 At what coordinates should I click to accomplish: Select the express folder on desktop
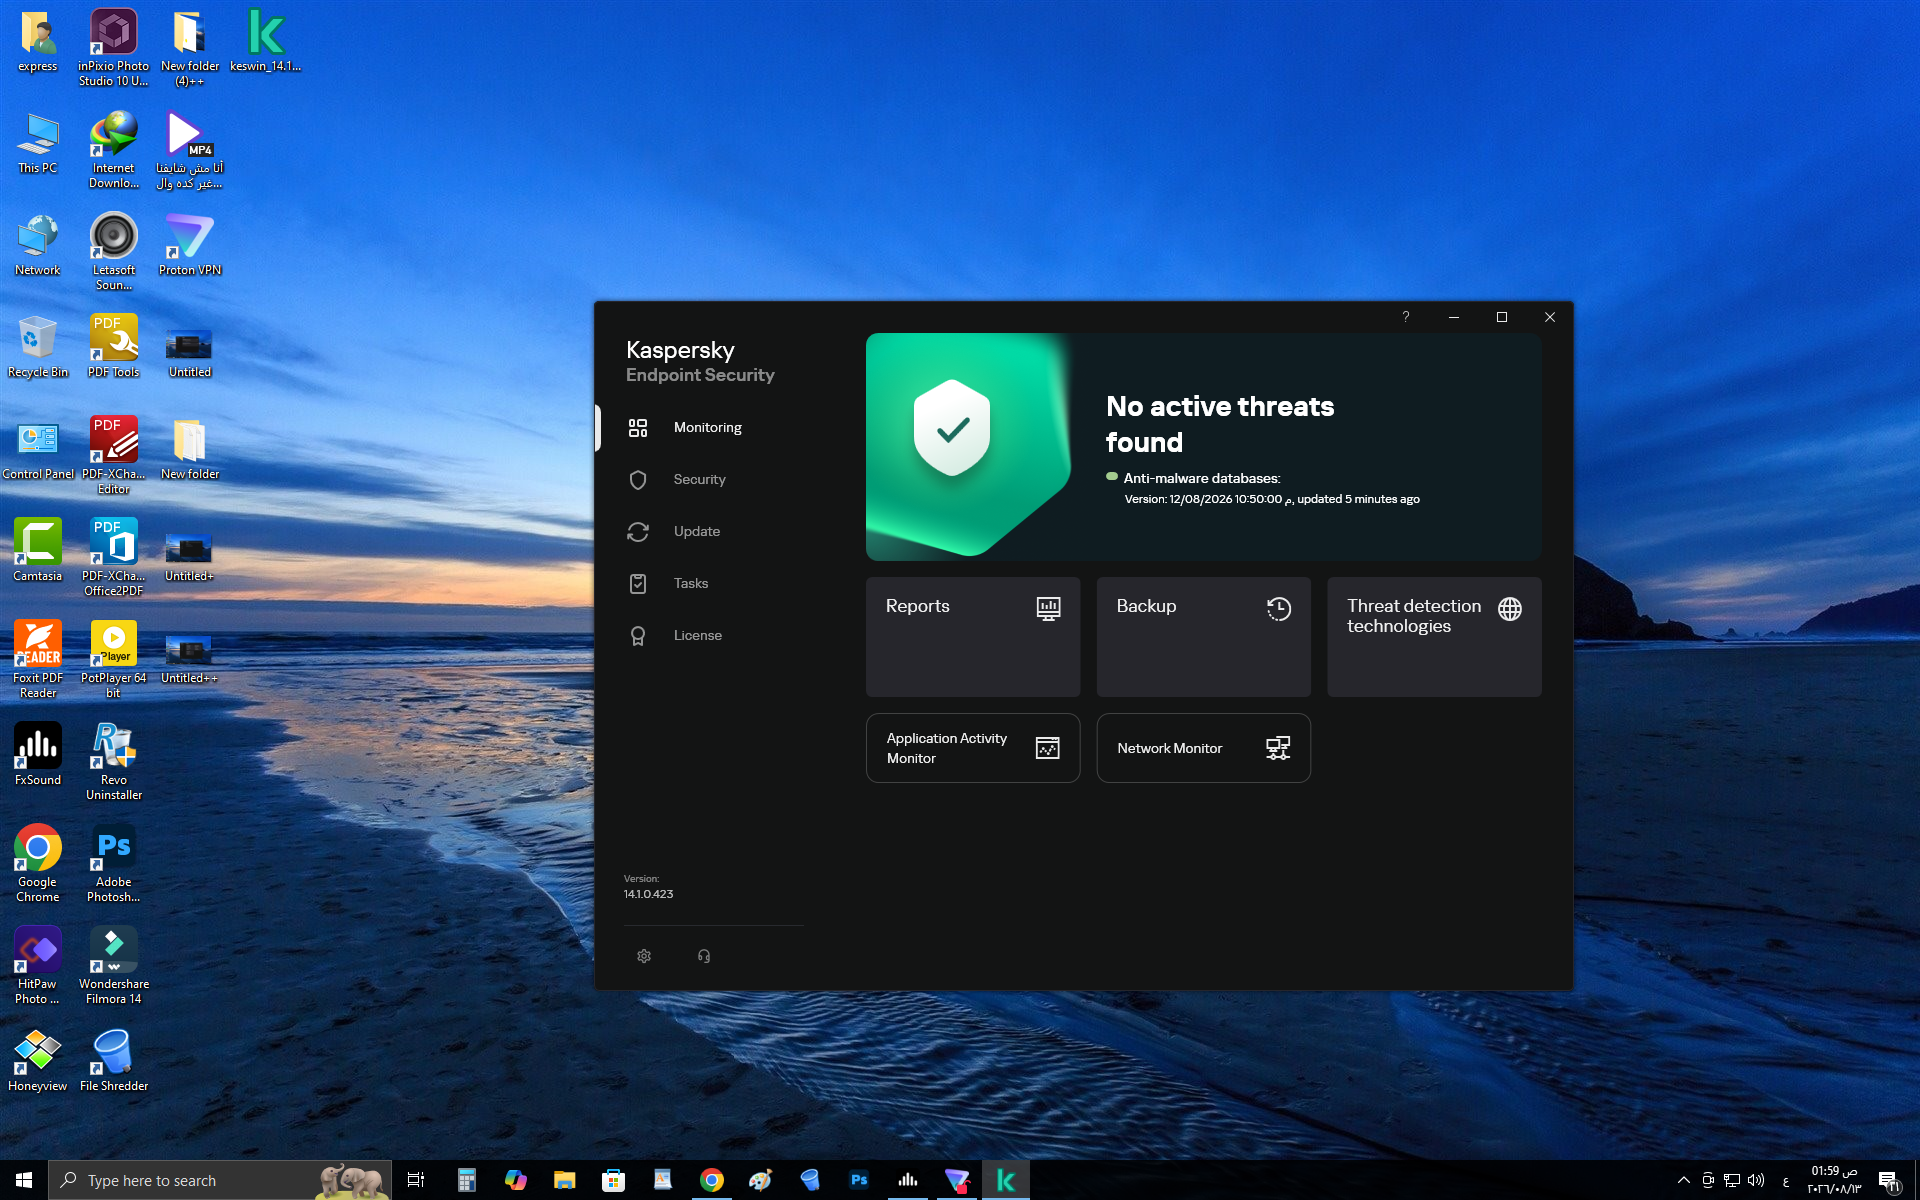(x=37, y=40)
